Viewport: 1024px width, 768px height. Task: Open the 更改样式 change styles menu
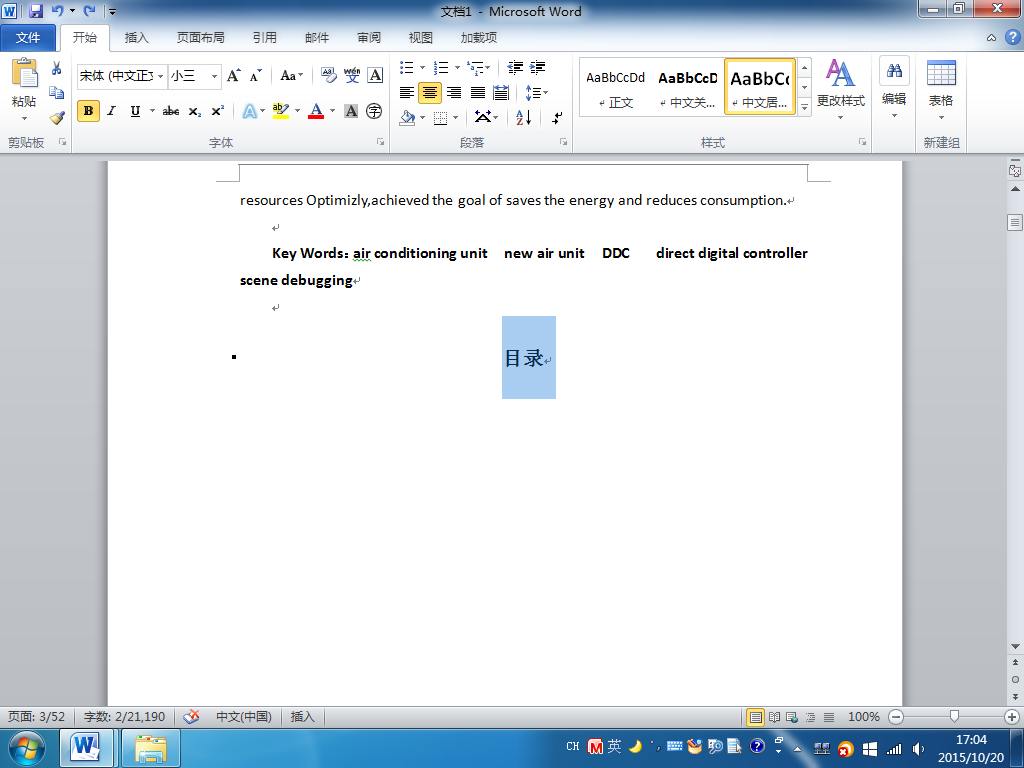pyautogui.click(x=840, y=88)
